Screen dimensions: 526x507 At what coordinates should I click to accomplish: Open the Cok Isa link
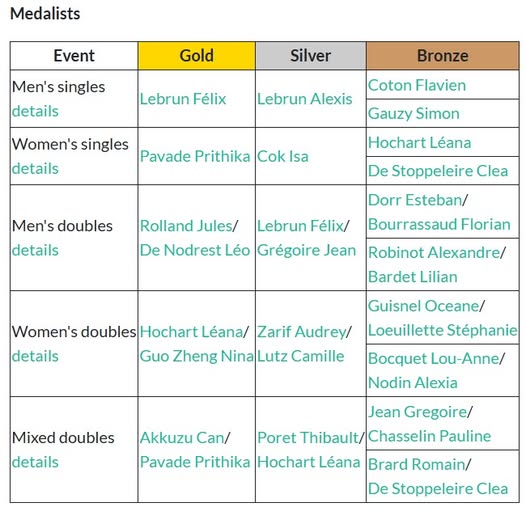click(283, 156)
